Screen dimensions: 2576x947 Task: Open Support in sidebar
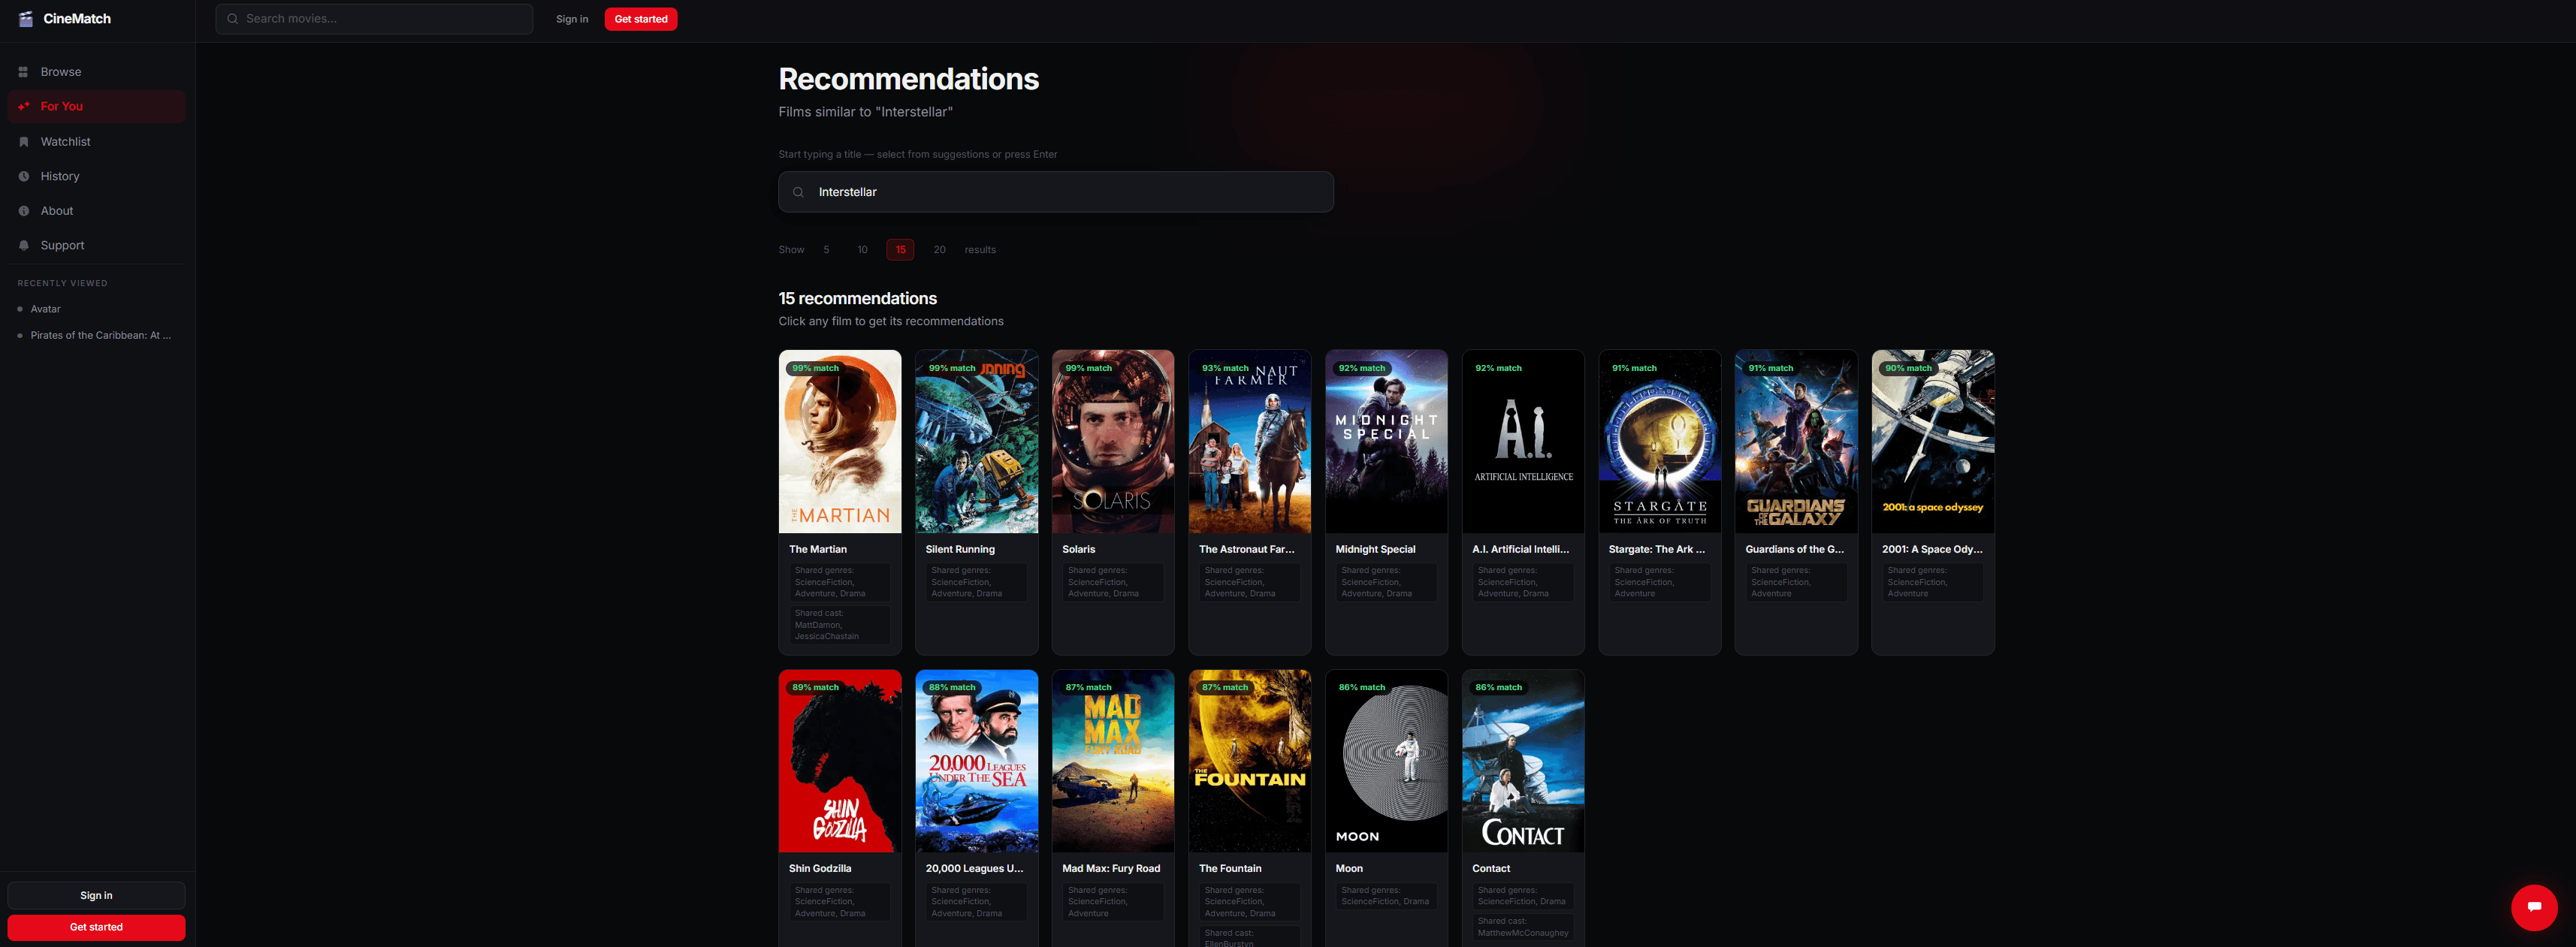pos(96,245)
